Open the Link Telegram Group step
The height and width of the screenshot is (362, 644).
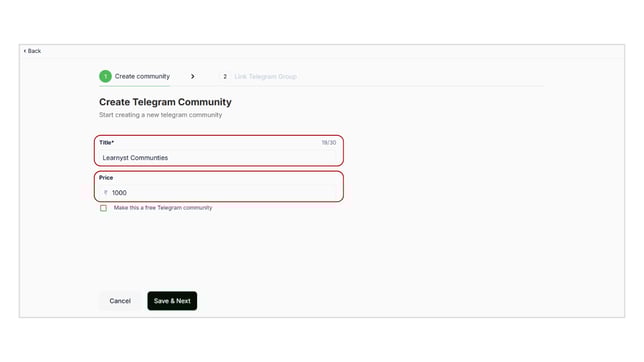point(265,76)
